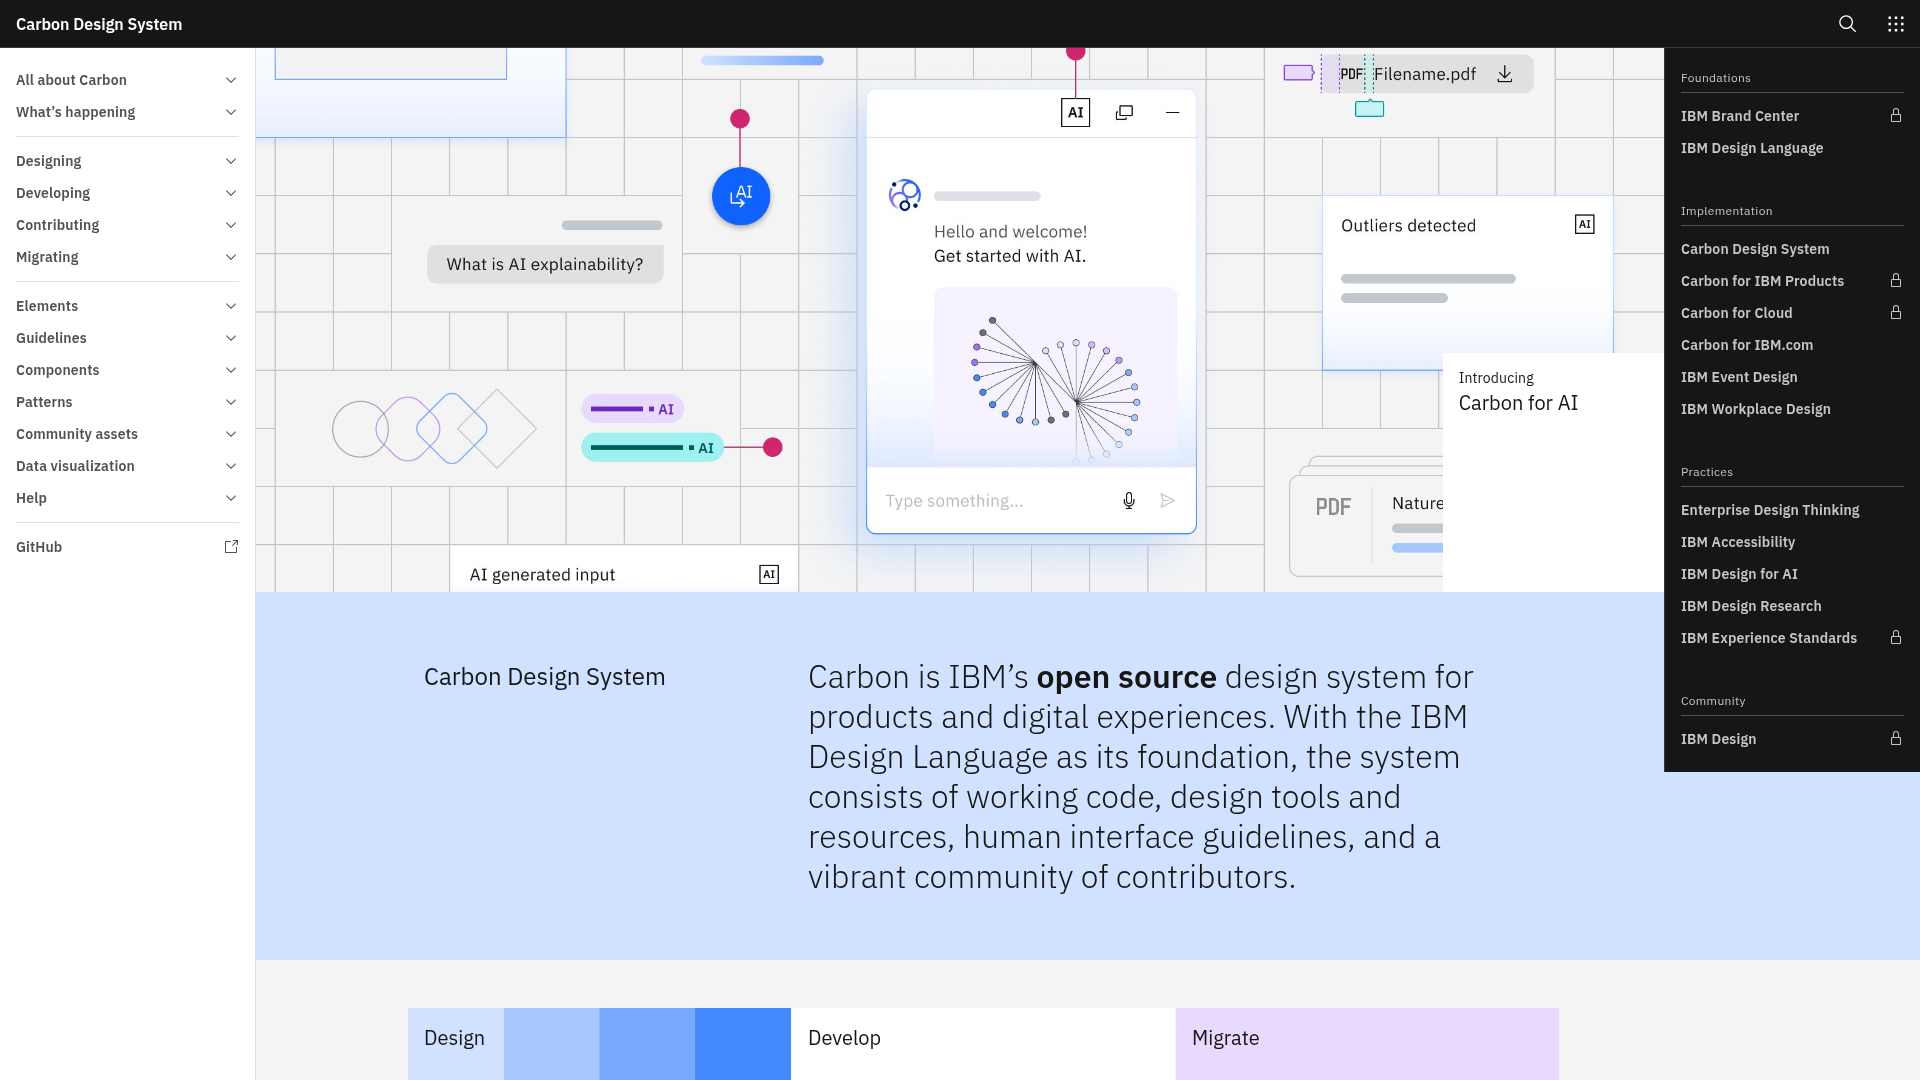Screen dimensions: 1920x1080
Task: Open IBM Accessibility link
Action: click(x=1791, y=542)
